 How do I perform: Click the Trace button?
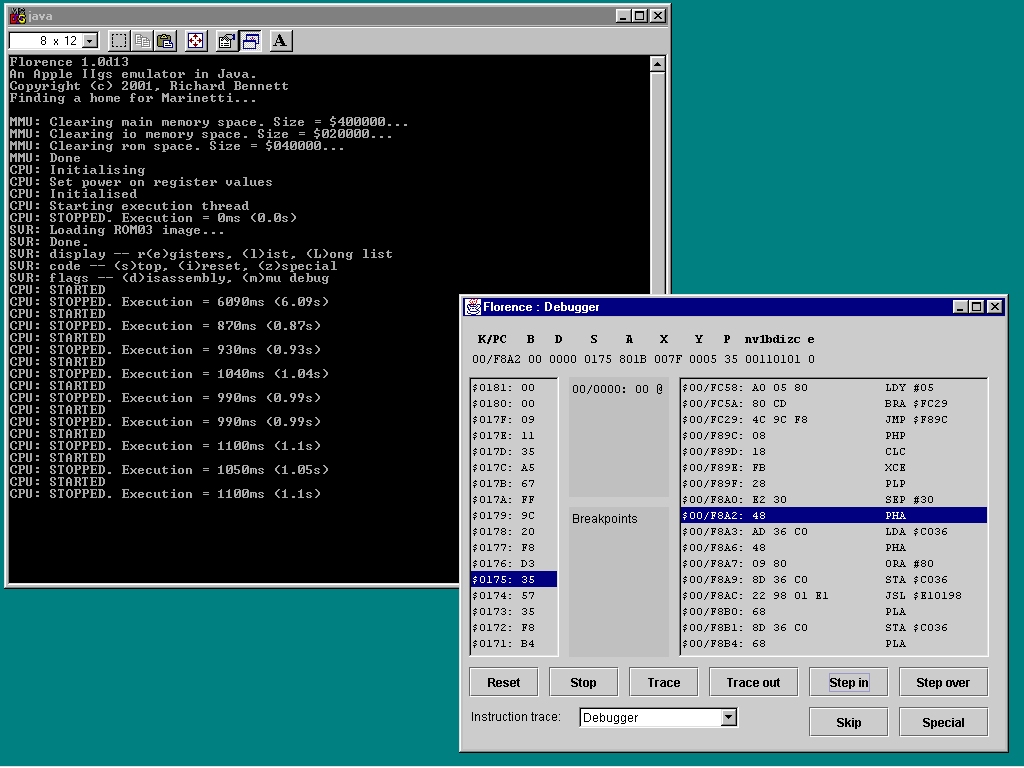[x=664, y=682]
